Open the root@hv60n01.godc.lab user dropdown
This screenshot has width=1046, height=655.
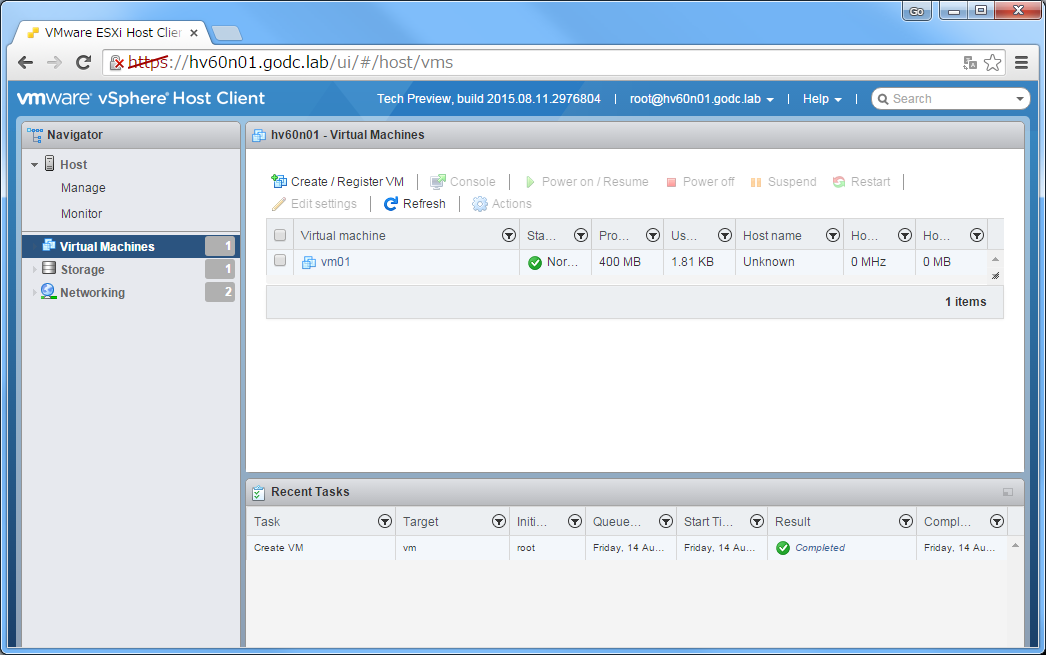pyautogui.click(x=702, y=99)
